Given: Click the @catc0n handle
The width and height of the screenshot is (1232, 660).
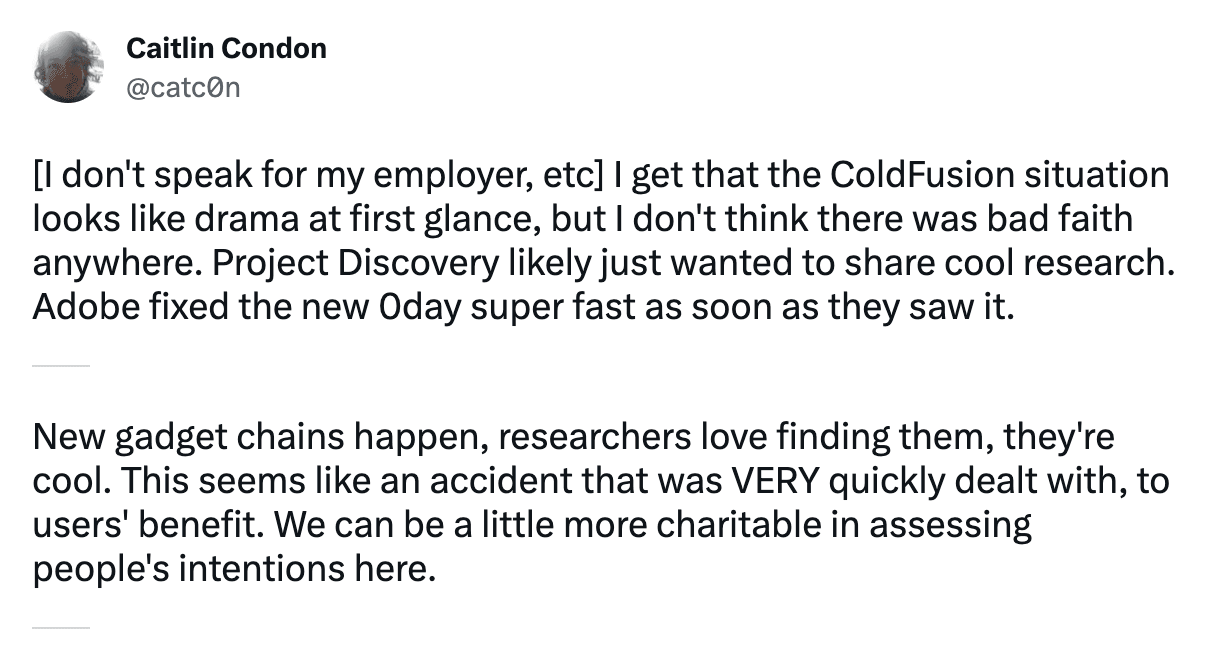Looking at the screenshot, I should (x=183, y=87).
